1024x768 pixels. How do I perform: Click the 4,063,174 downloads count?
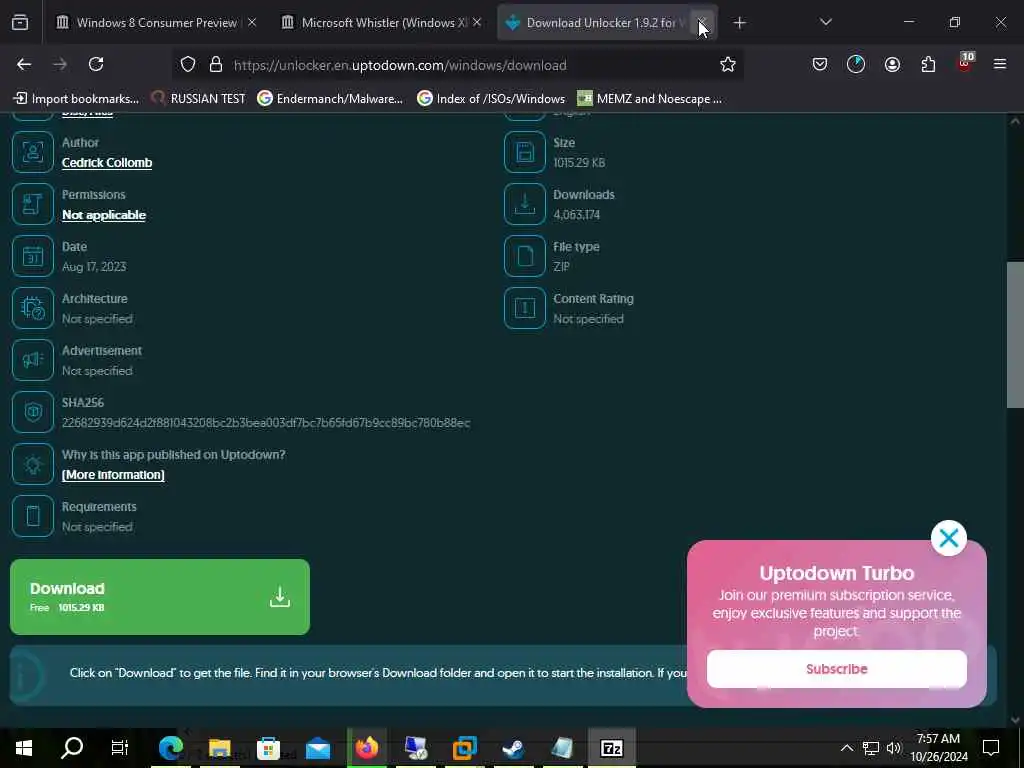[576, 215]
